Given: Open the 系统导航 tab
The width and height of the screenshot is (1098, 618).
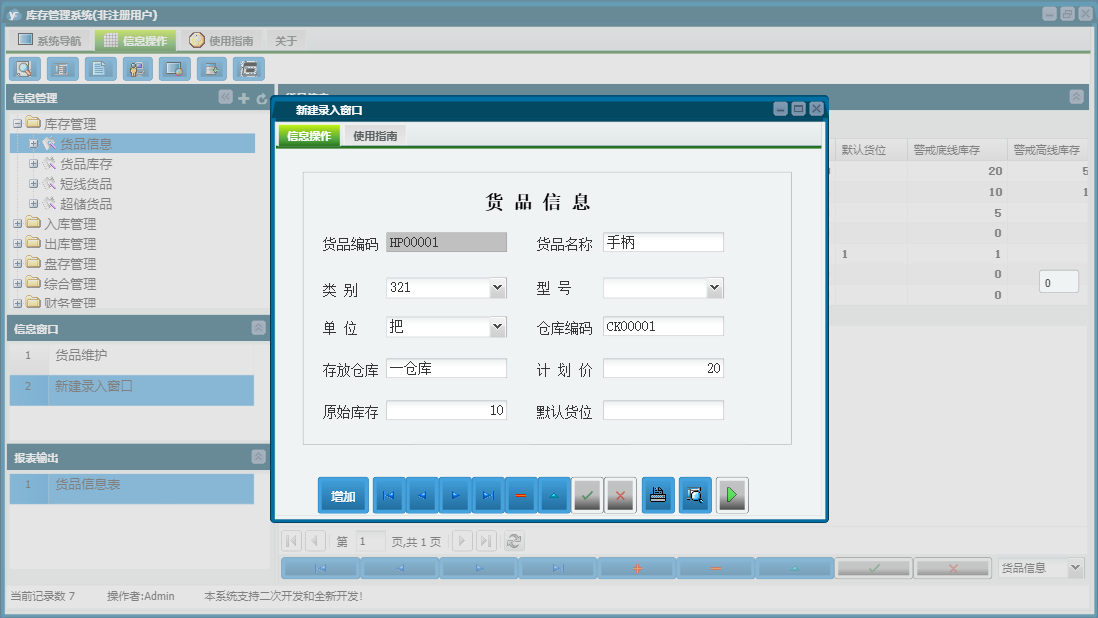Looking at the screenshot, I should (x=50, y=41).
